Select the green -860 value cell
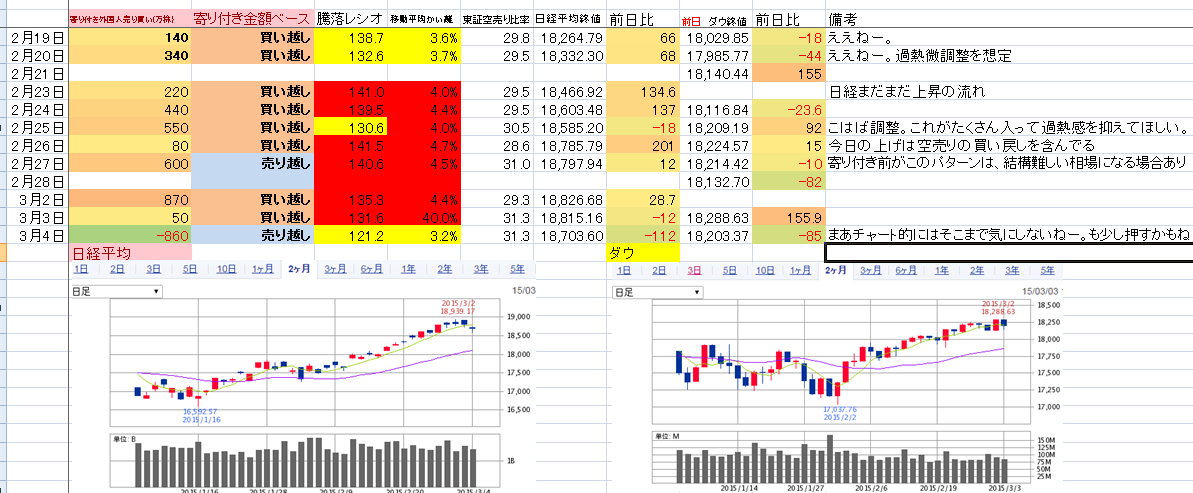This screenshot has width=1193, height=493. pyautogui.click(x=130, y=234)
